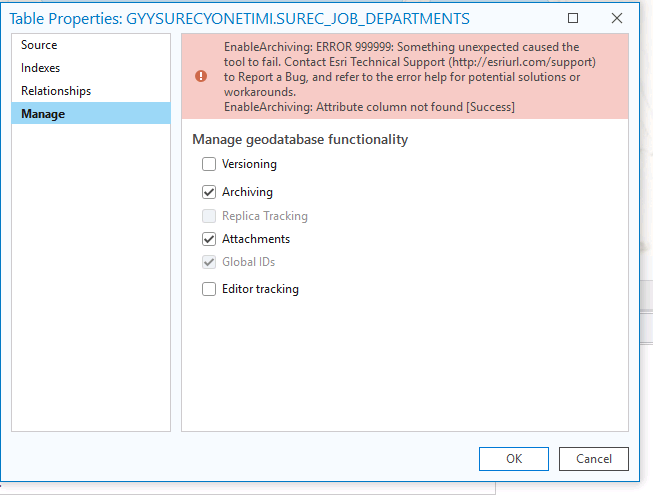Viewport: 653px width, 501px height.
Task: Close the Table Properties dialog
Action: (x=619, y=18)
